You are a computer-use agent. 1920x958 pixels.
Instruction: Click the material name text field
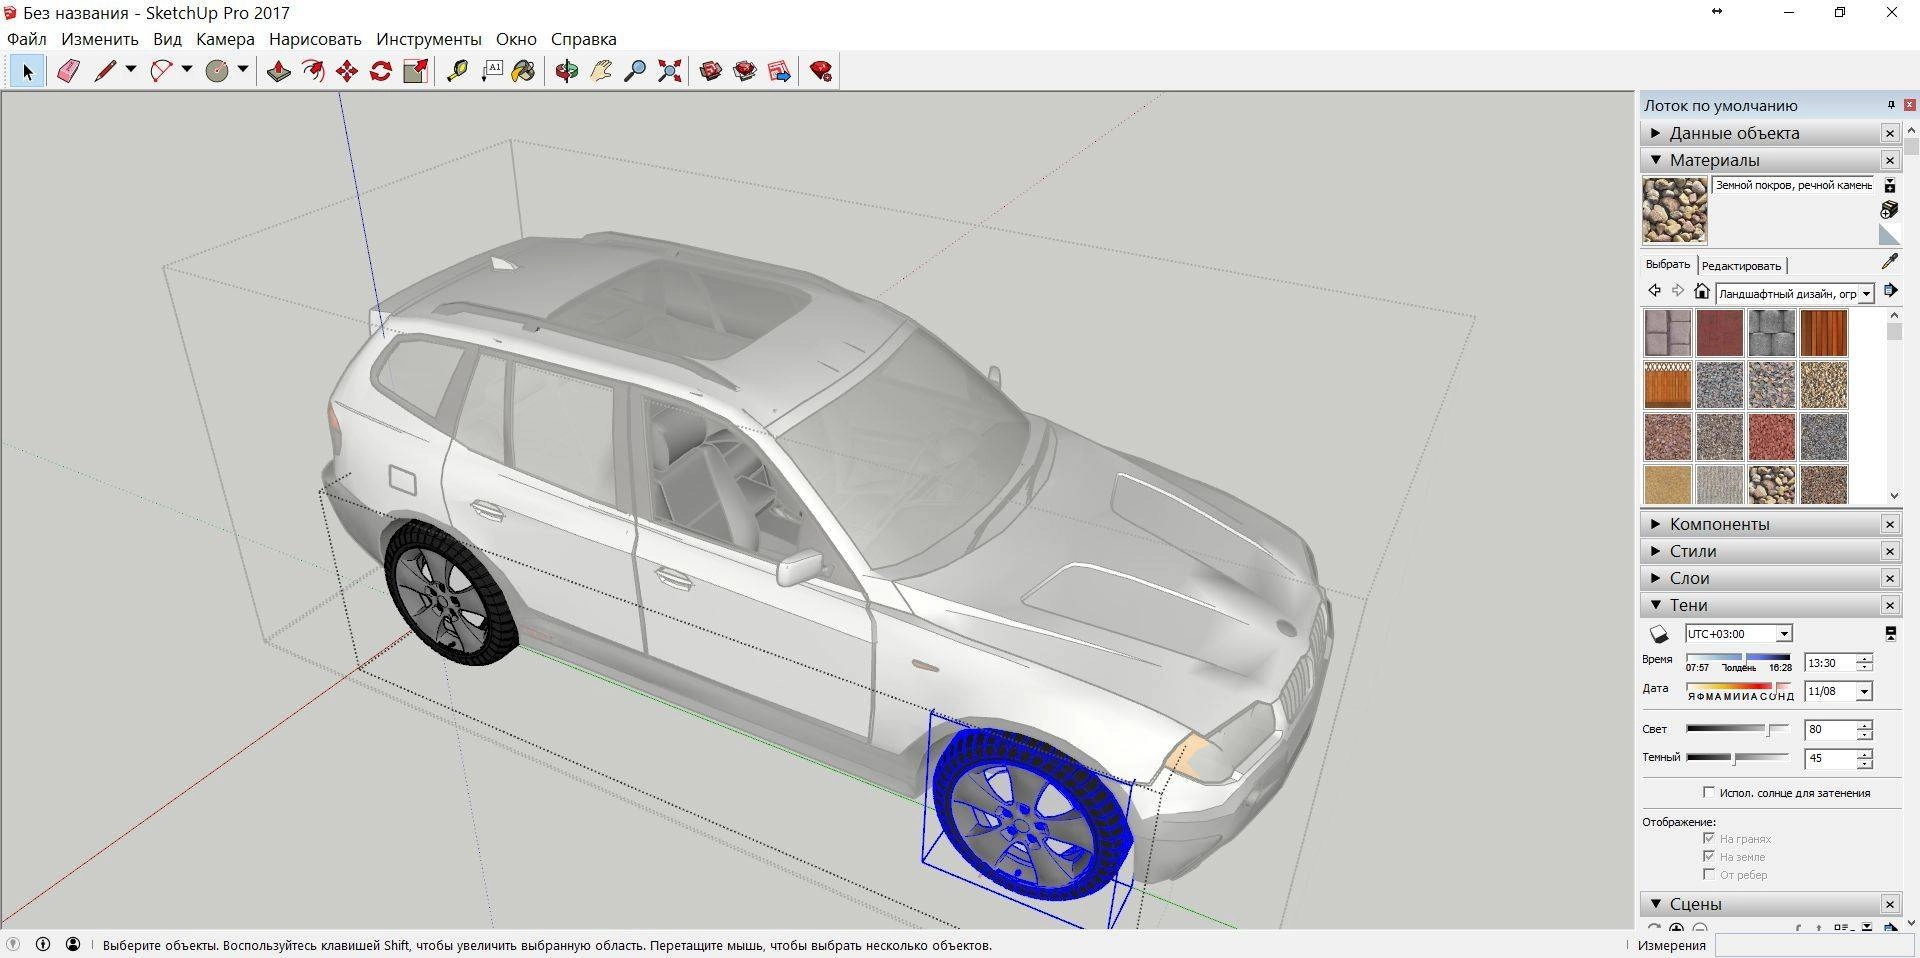pos(1793,185)
